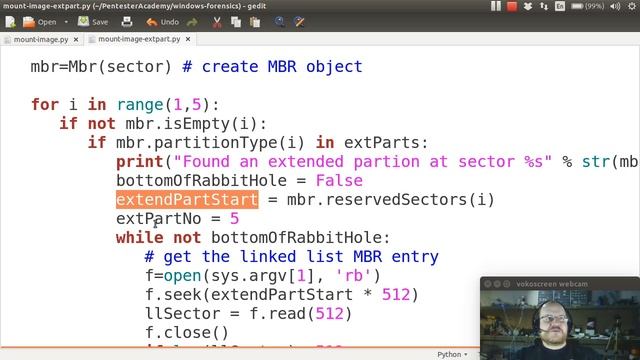Viewport: 640px width, 360px height.
Task: Click the '# create MBR object' comment
Action: (x=272, y=67)
